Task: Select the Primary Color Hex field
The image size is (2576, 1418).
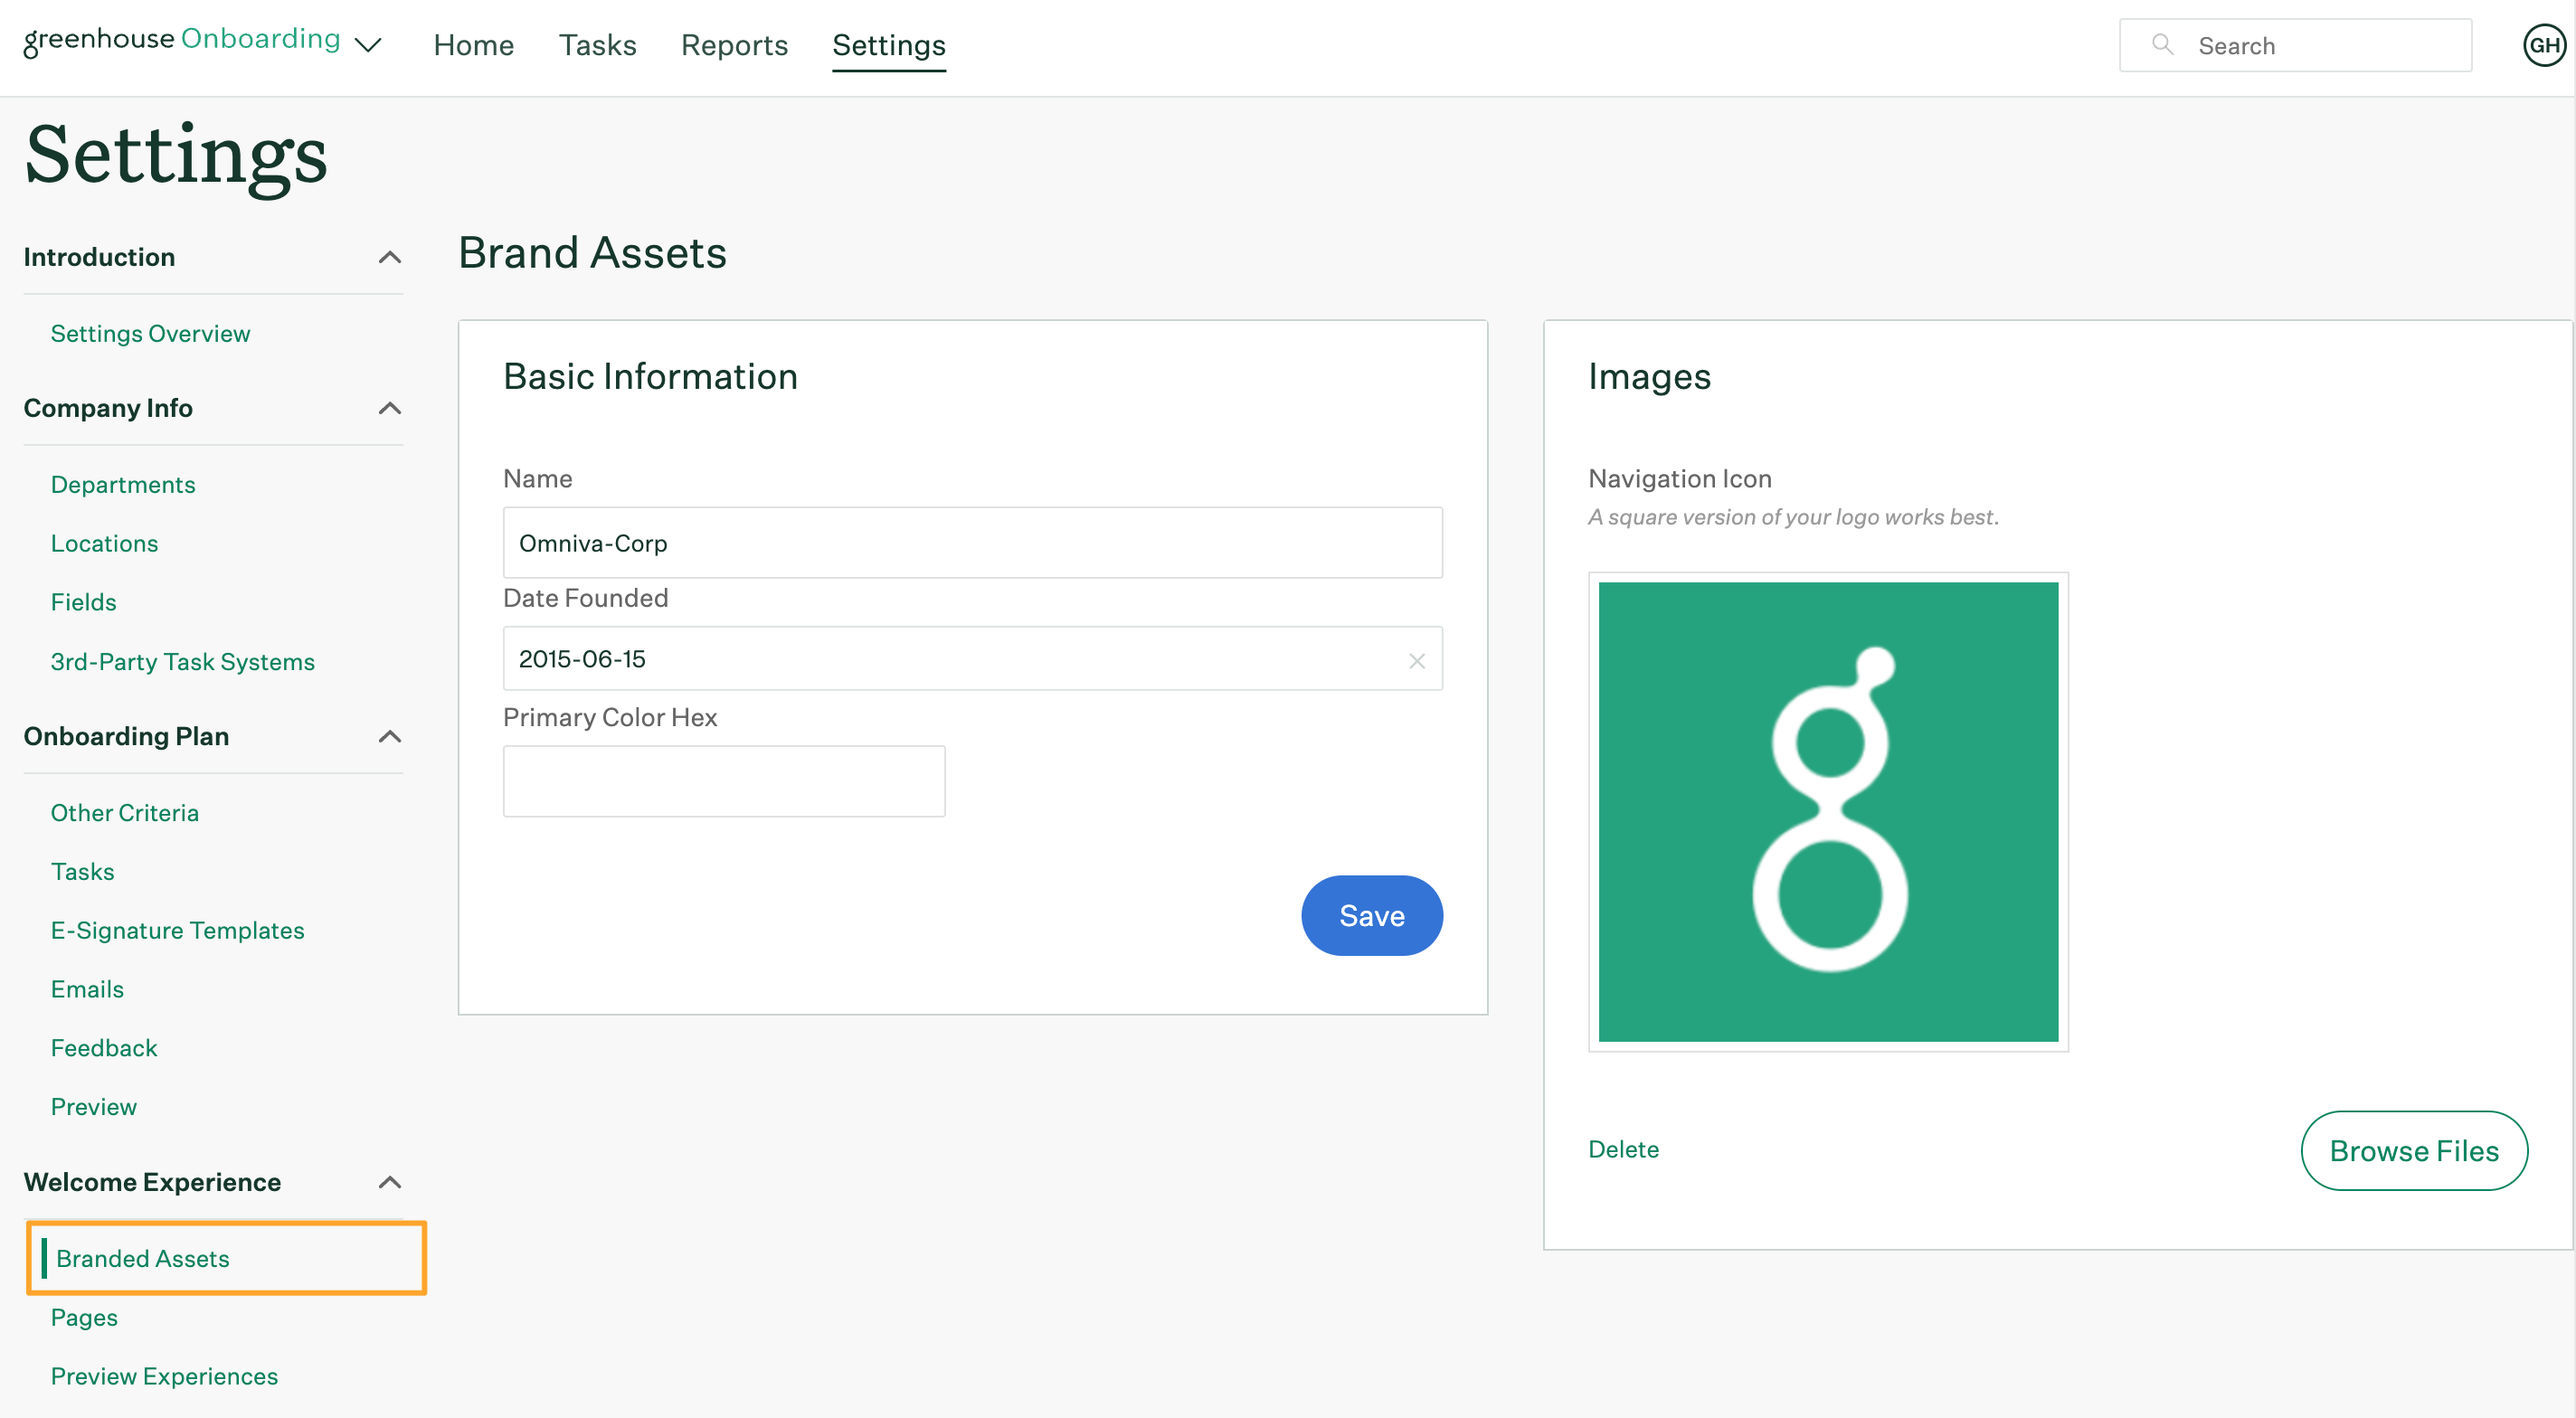Action: click(723, 780)
